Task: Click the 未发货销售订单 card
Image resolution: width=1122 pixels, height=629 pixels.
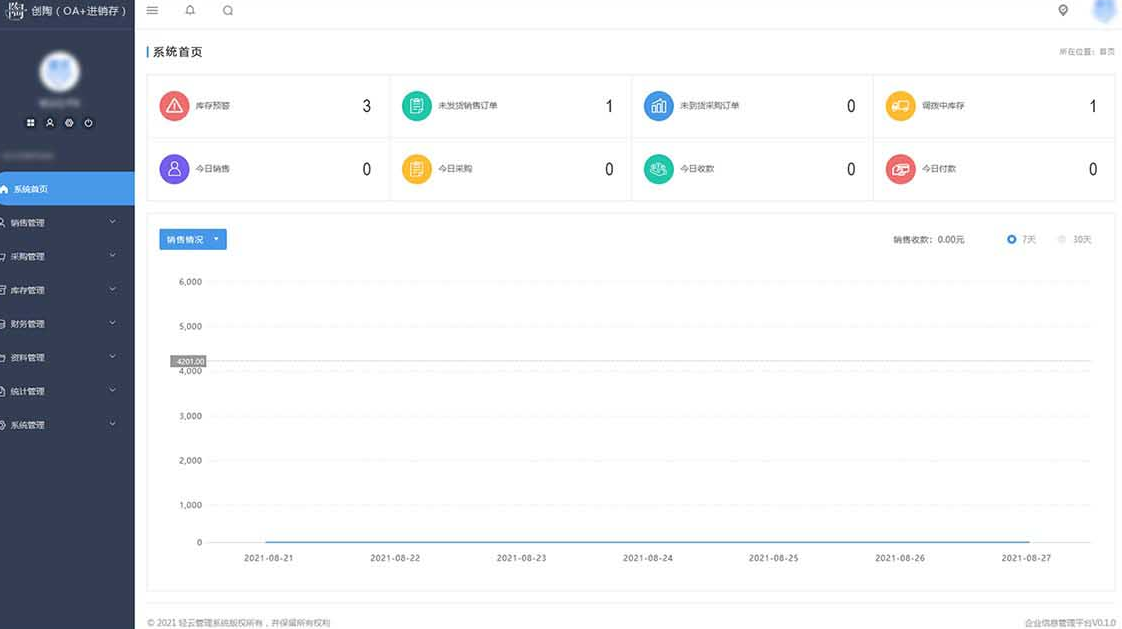Action: [510, 106]
